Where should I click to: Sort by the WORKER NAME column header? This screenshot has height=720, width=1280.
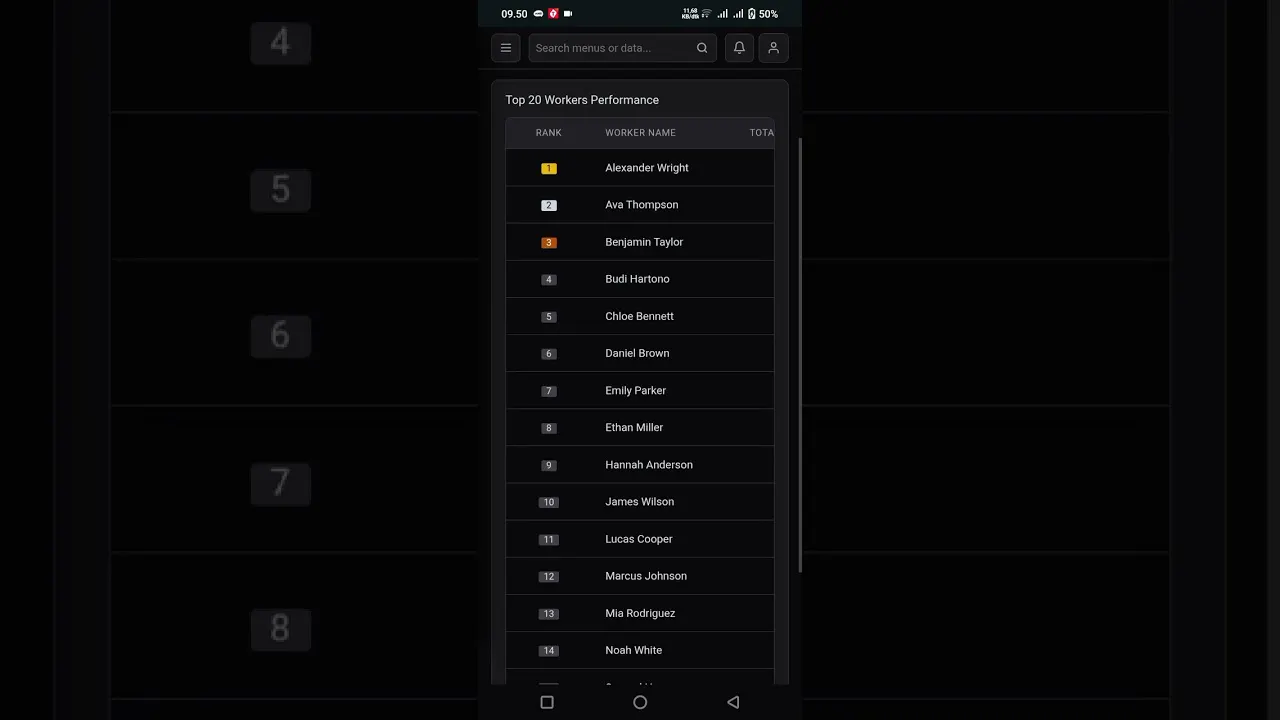[640, 133]
